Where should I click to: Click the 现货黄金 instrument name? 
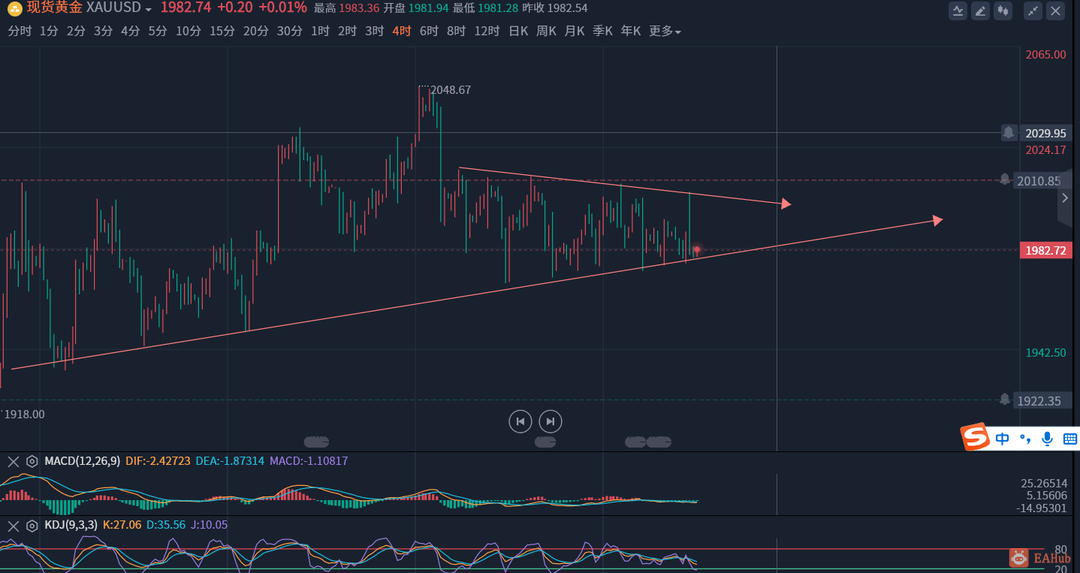pyautogui.click(x=54, y=8)
